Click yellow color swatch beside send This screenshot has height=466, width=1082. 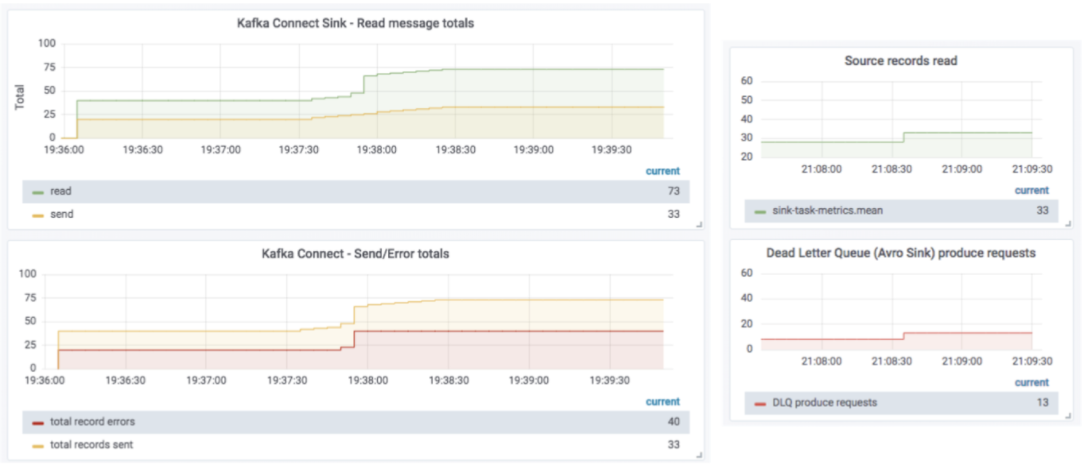pyautogui.click(x=39, y=215)
